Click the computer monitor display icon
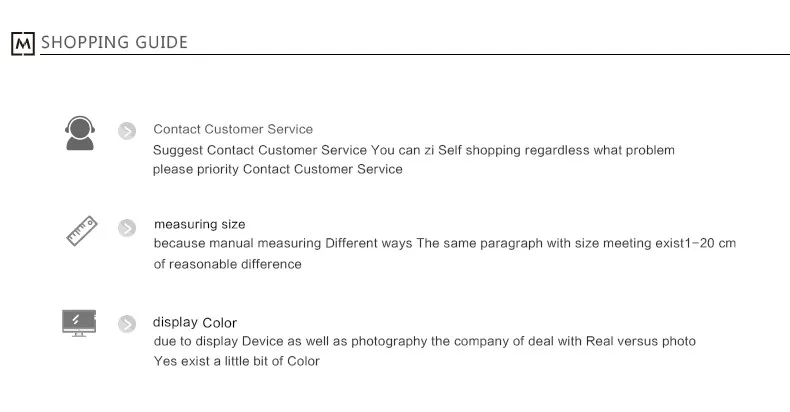This screenshot has height=412, width=790. coord(79,323)
